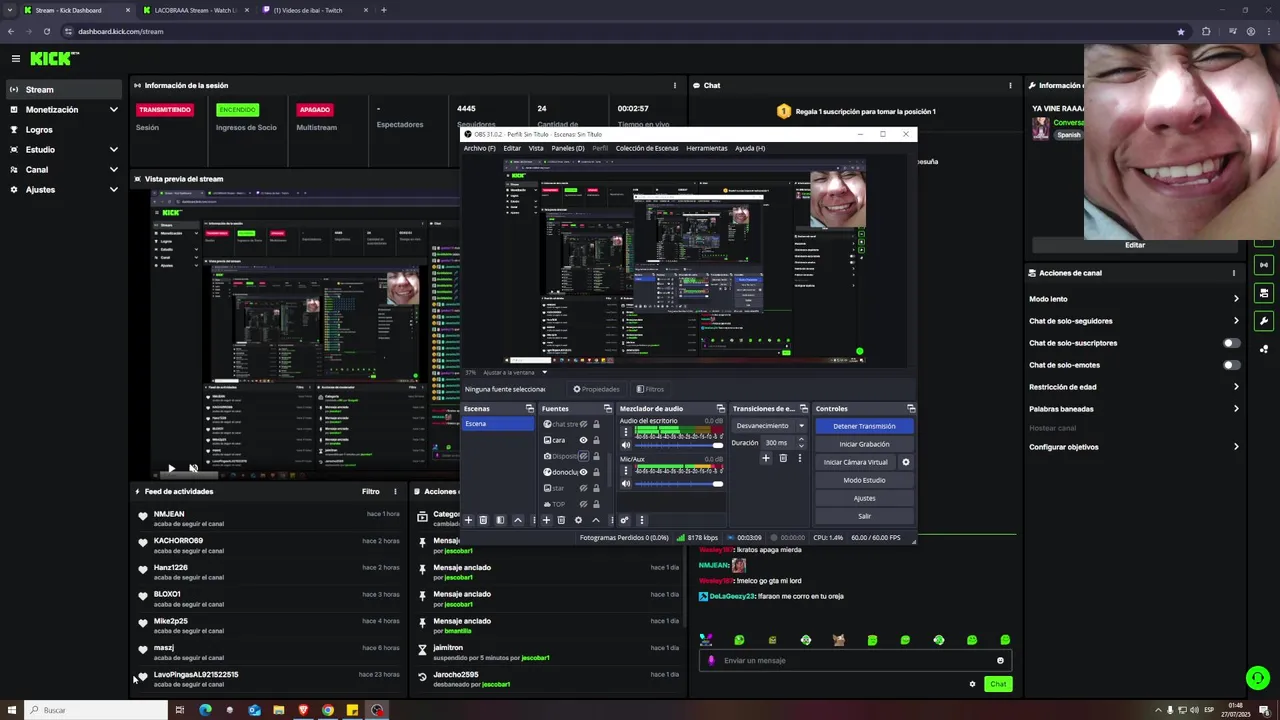Move source up in OBS Fuentes toolbar
The height and width of the screenshot is (720, 1280).
pos(596,520)
